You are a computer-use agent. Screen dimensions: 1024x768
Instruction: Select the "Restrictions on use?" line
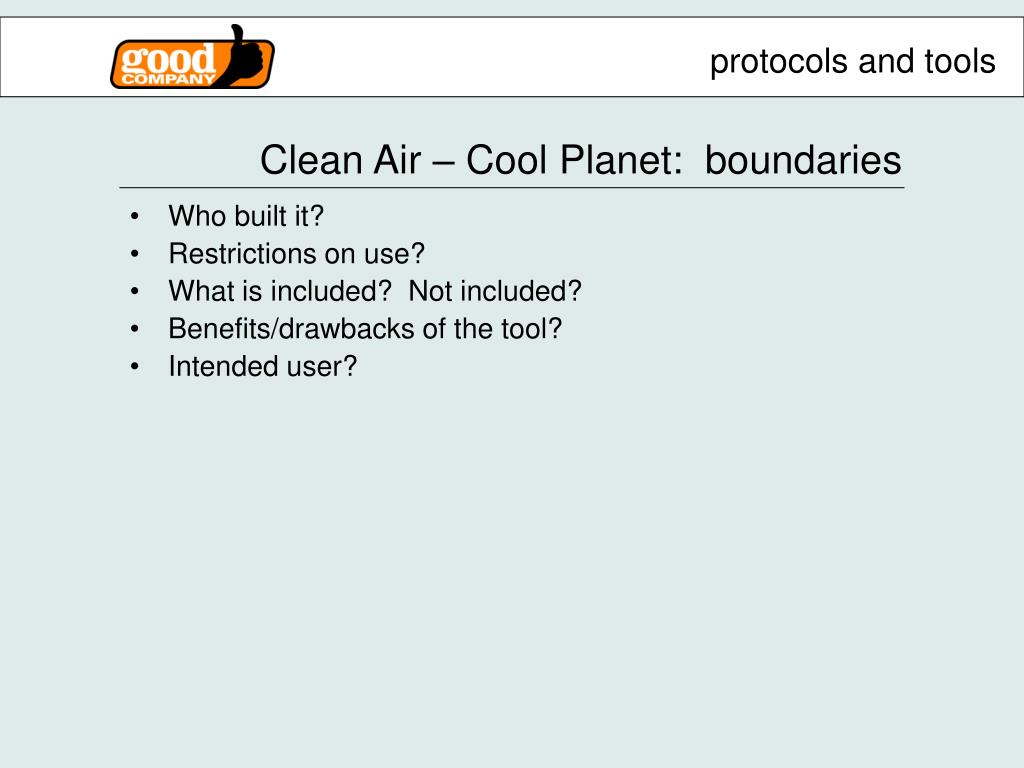(x=296, y=253)
